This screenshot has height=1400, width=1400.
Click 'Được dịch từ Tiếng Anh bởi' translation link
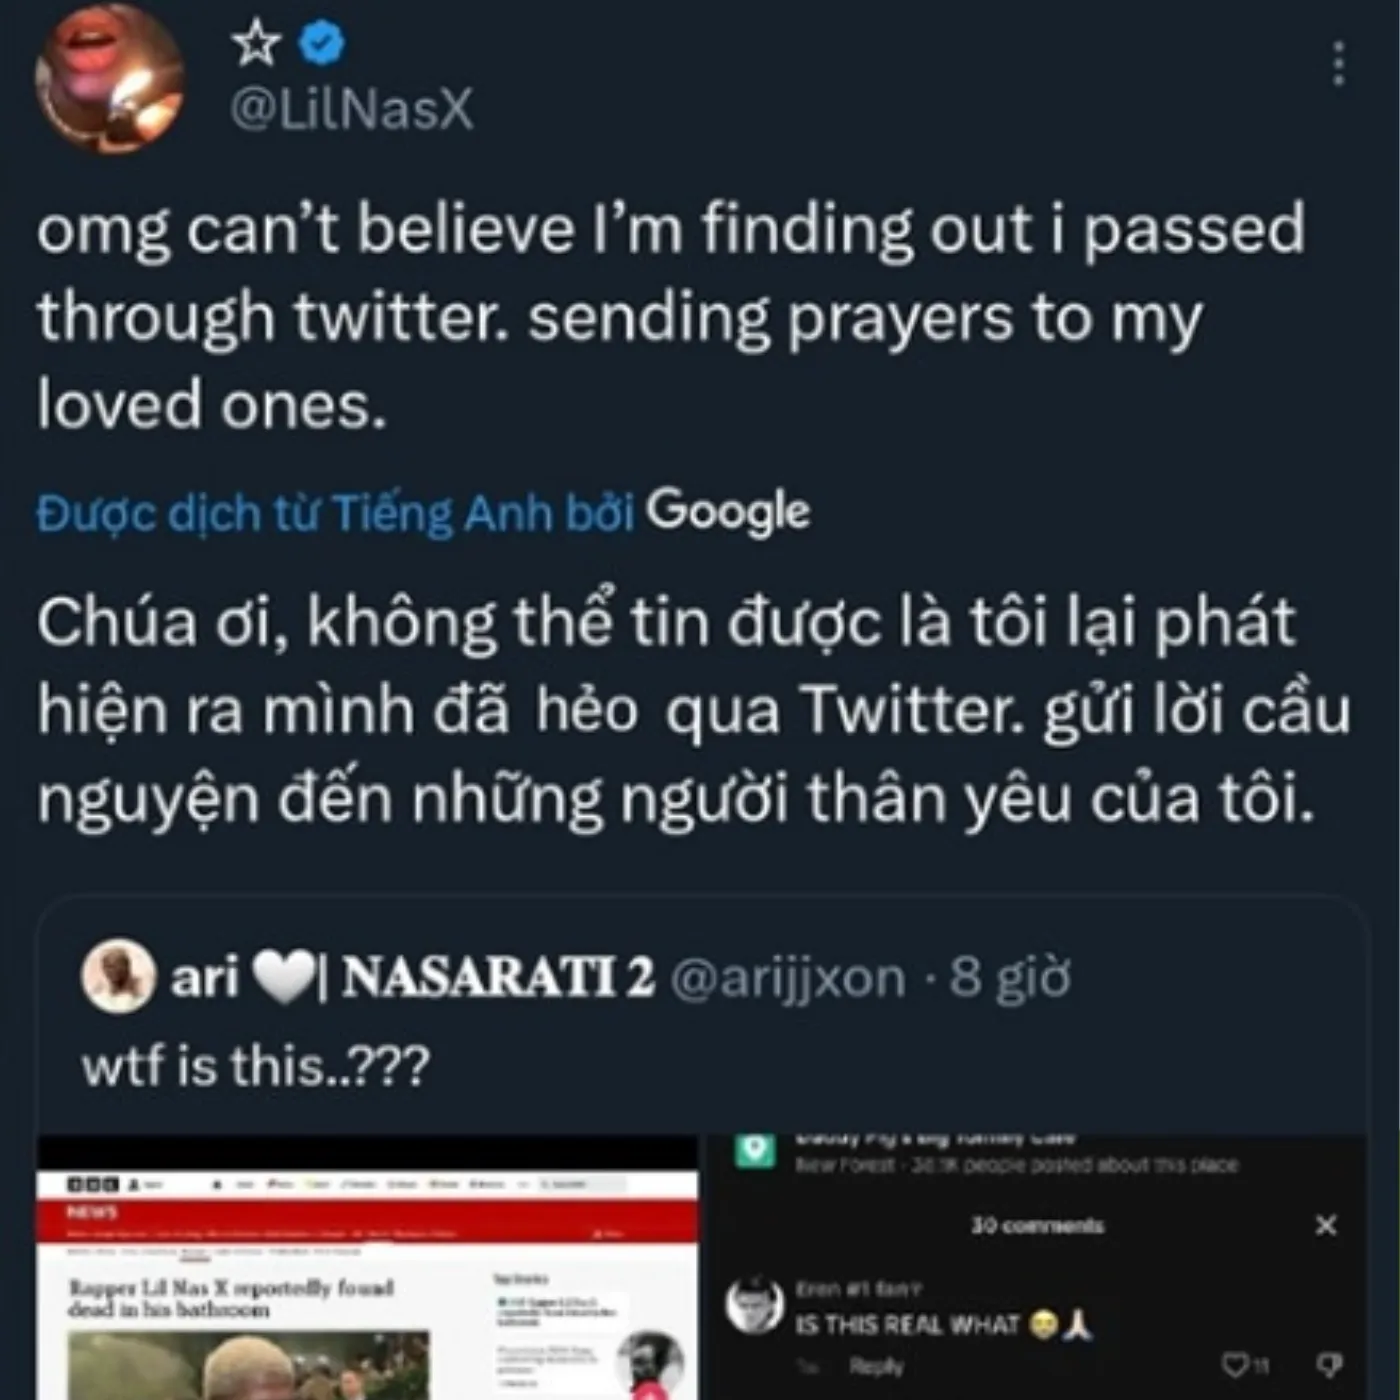pos(335,514)
